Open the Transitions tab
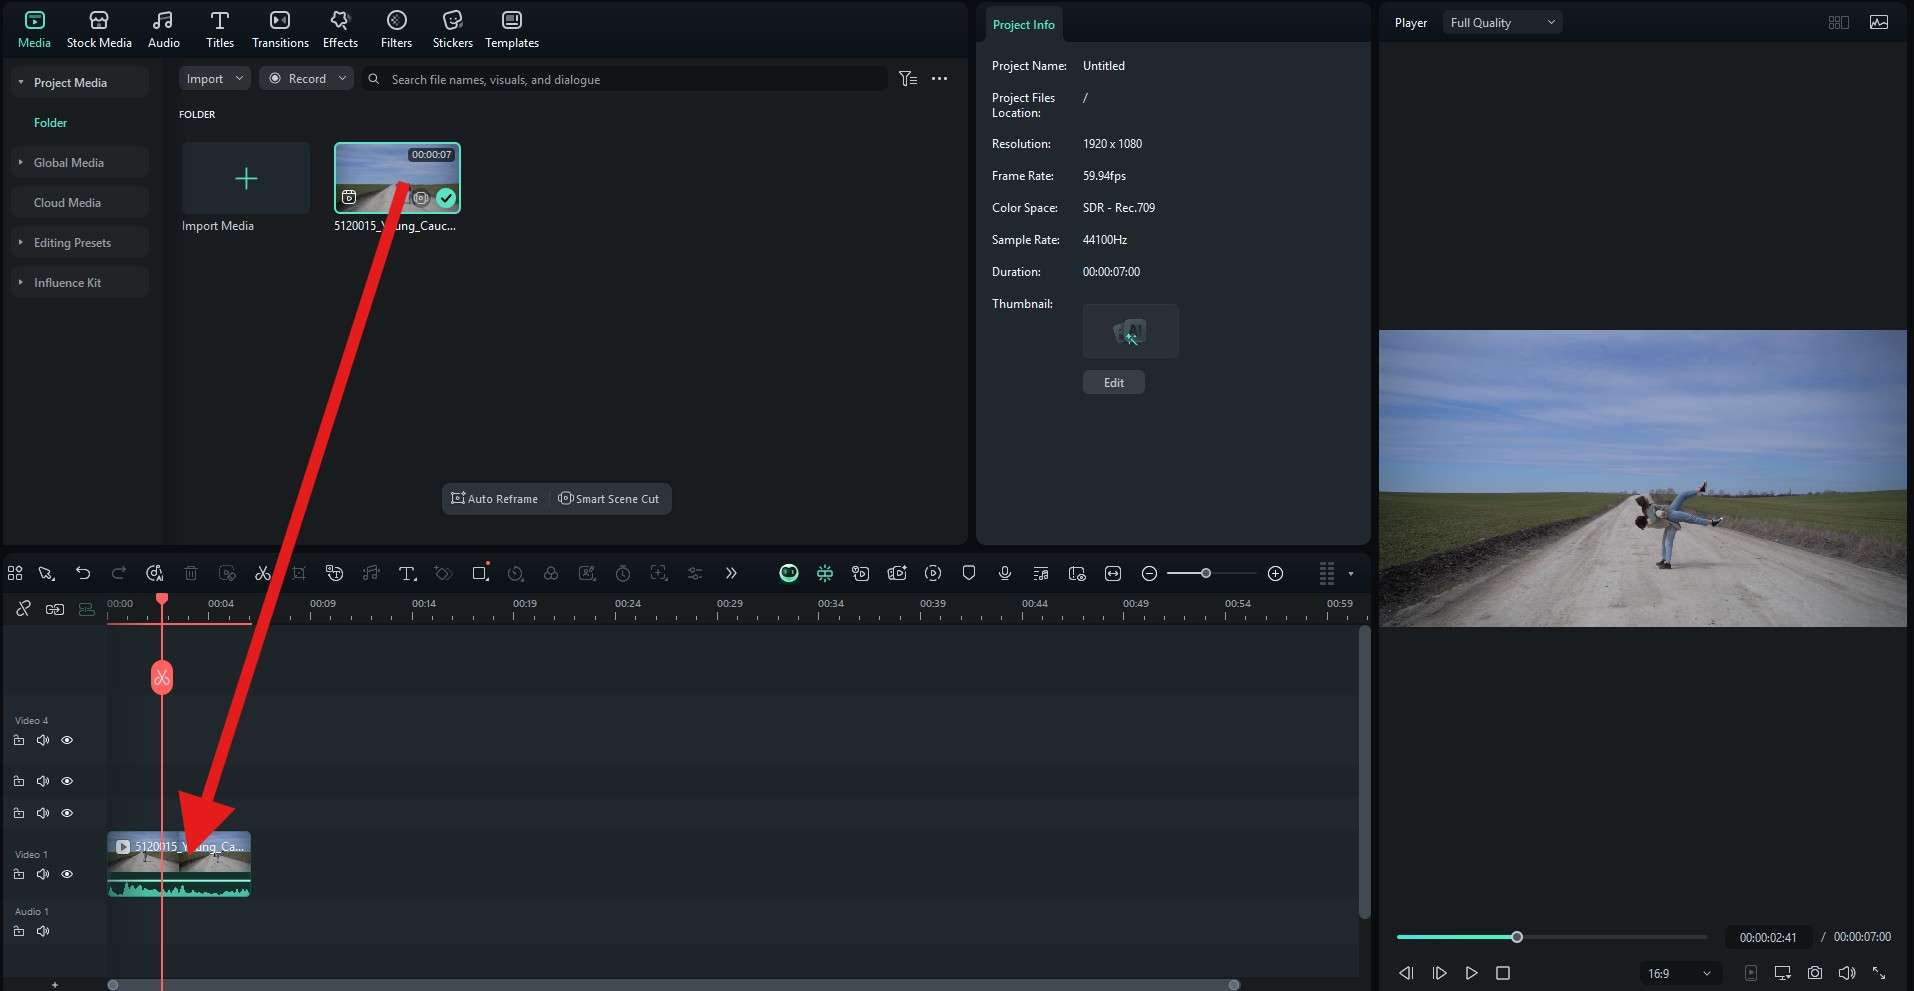Image resolution: width=1914 pixels, height=991 pixels. tap(280, 29)
